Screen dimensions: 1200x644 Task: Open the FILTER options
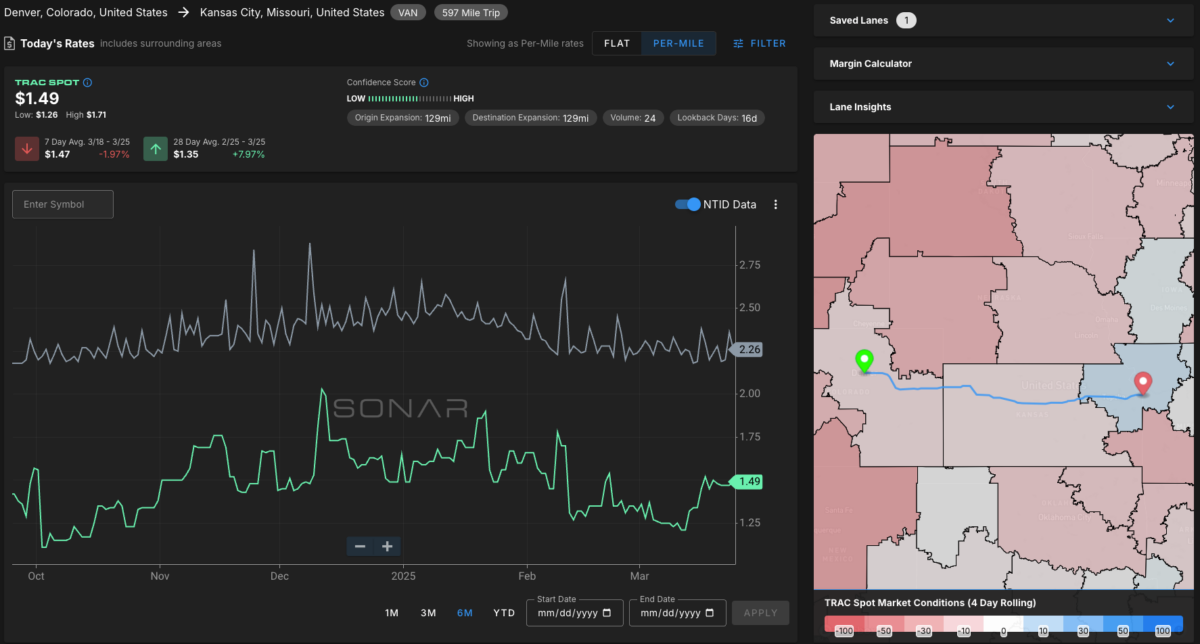click(x=759, y=44)
